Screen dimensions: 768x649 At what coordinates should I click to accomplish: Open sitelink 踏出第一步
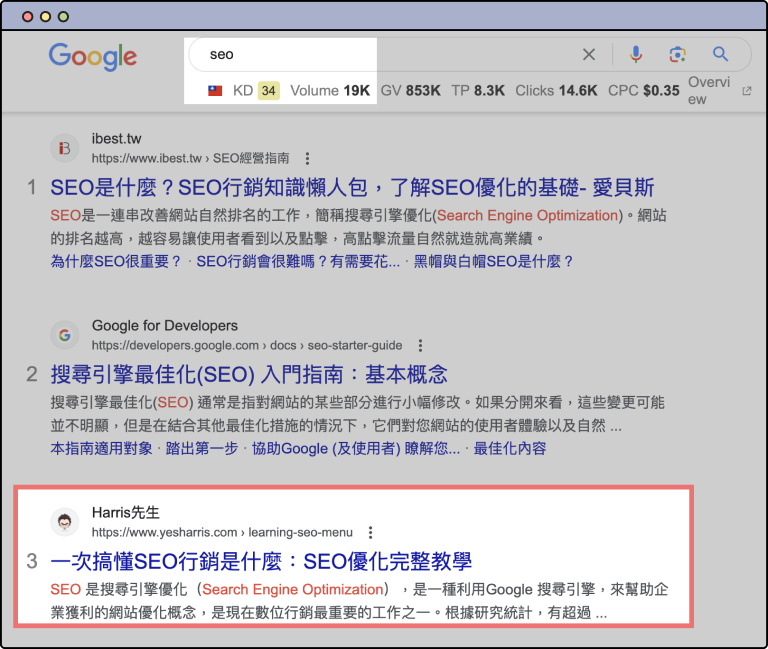tap(202, 448)
